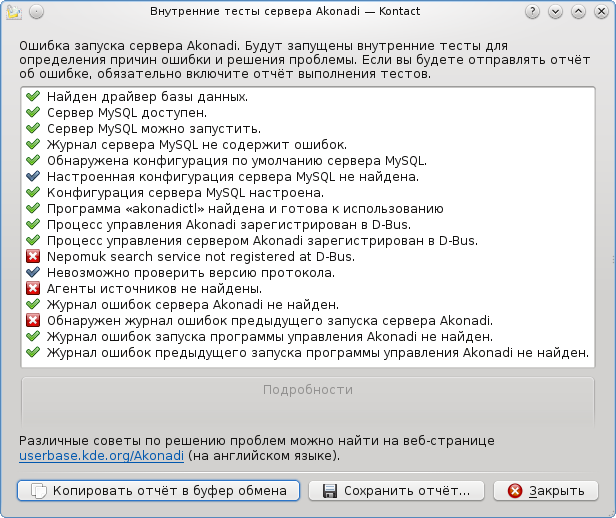Click check icon beside 'Журнал ошибок предыдущего запуска программы'
Screen dimensions: 616x518
coord(33,352)
